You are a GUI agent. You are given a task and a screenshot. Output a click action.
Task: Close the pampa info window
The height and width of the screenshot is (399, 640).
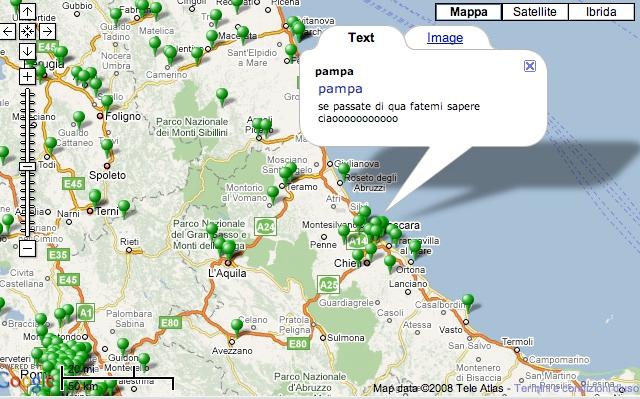529,66
